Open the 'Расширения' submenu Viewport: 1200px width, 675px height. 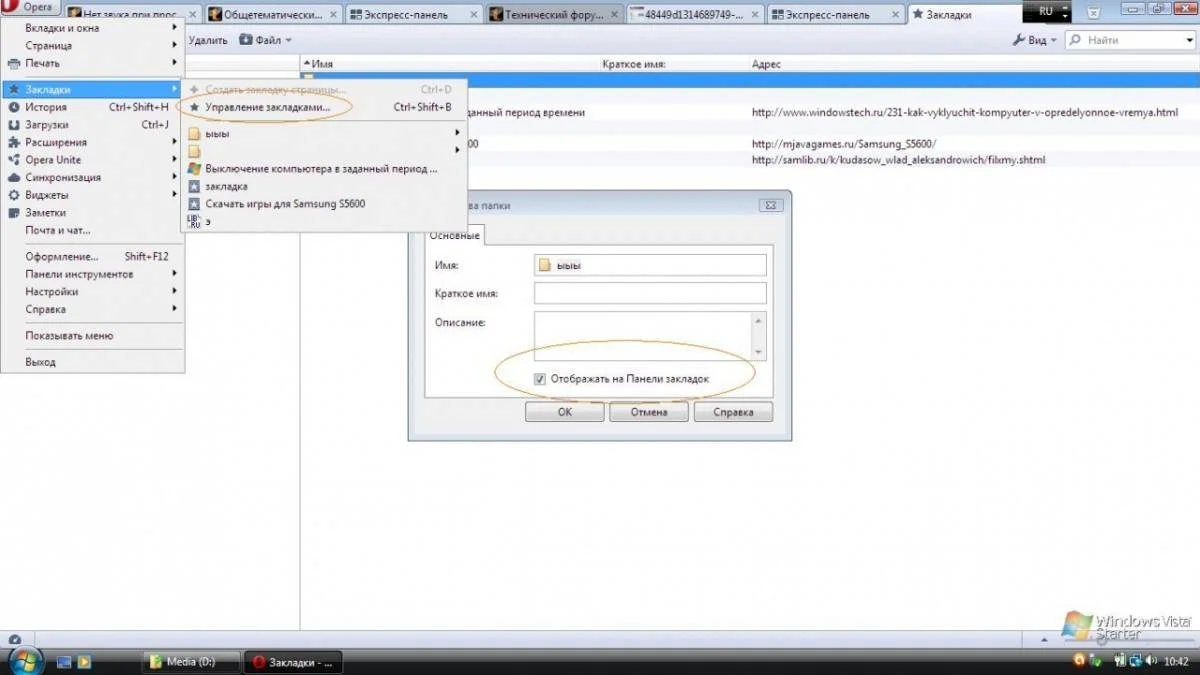[93, 142]
